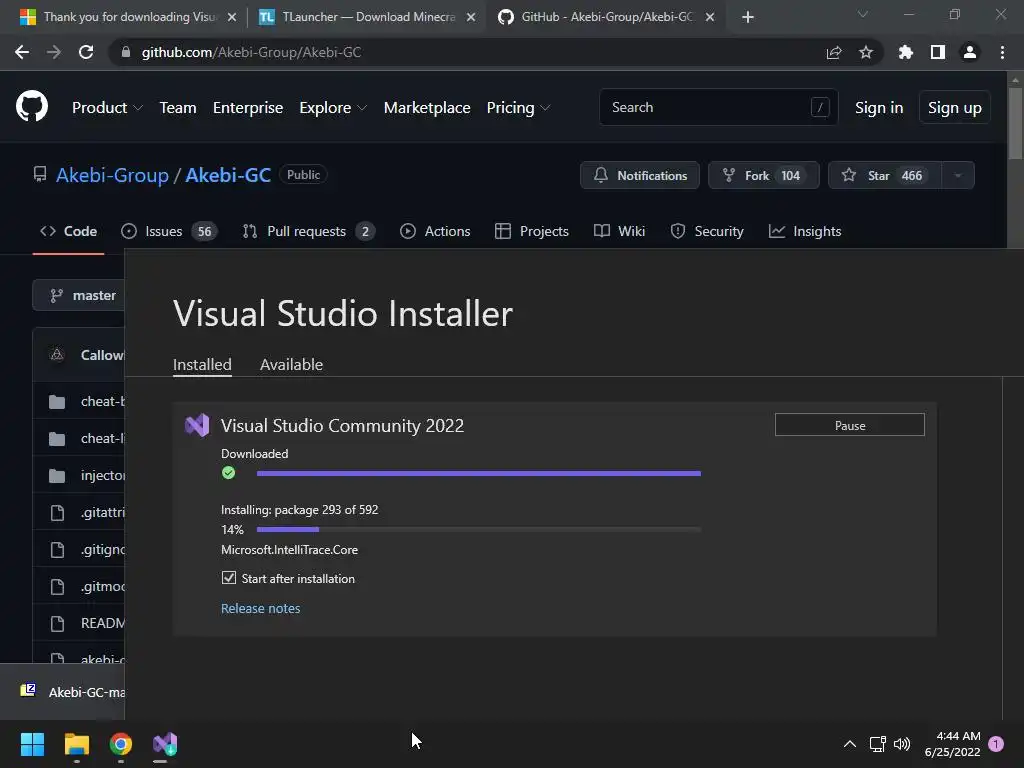Click the Sign in link
This screenshot has width=1024, height=768.
point(879,108)
